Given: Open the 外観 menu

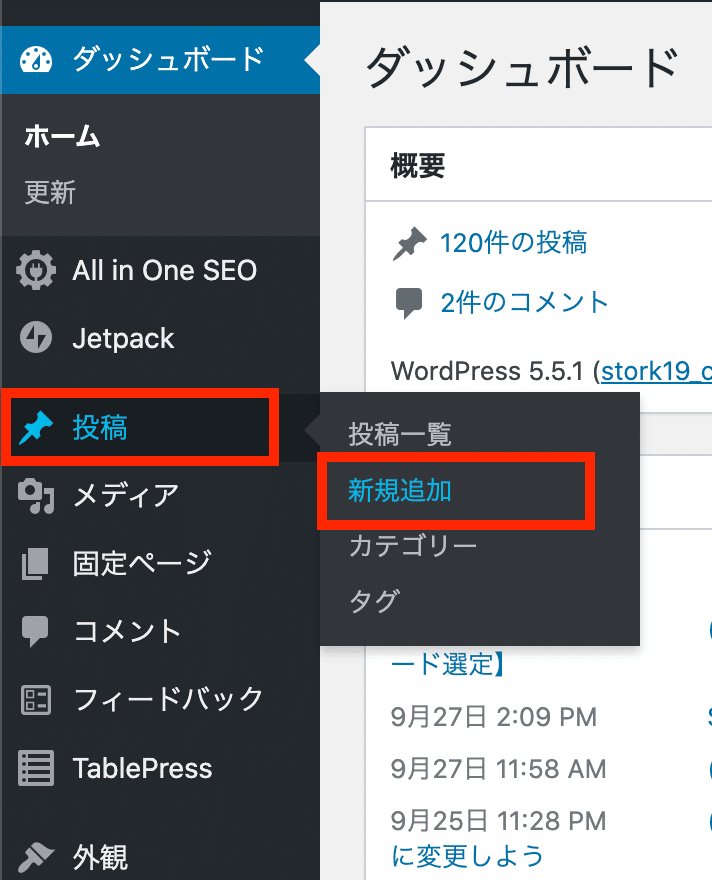Looking at the screenshot, I should [x=160, y=858].
